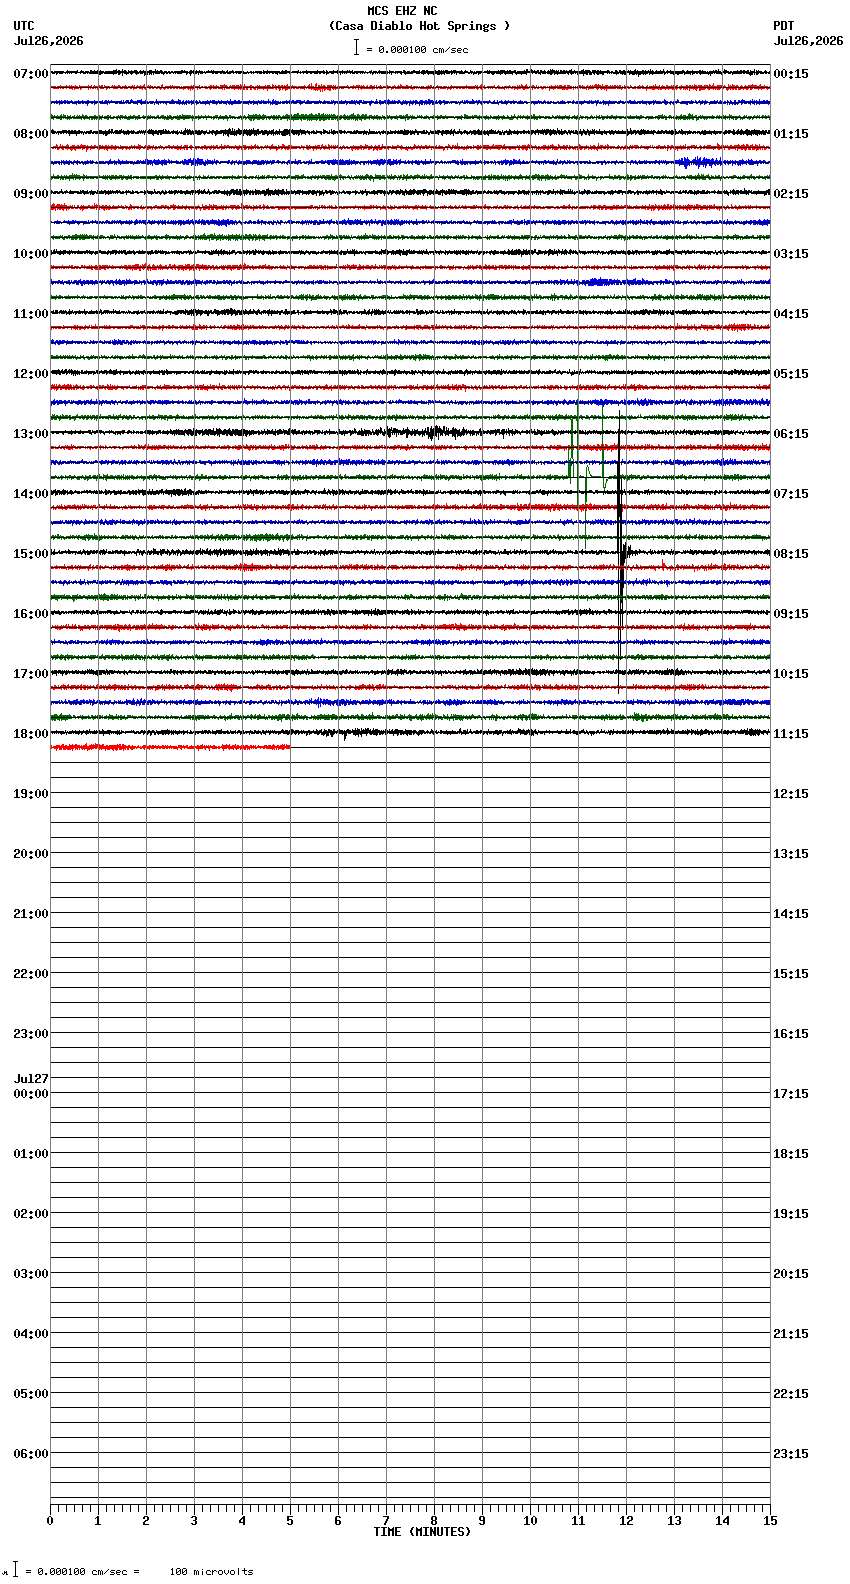Select the Casa Diablo Hot Springs subtitle
The height and width of the screenshot is (1584, 850).
[419, 26]
